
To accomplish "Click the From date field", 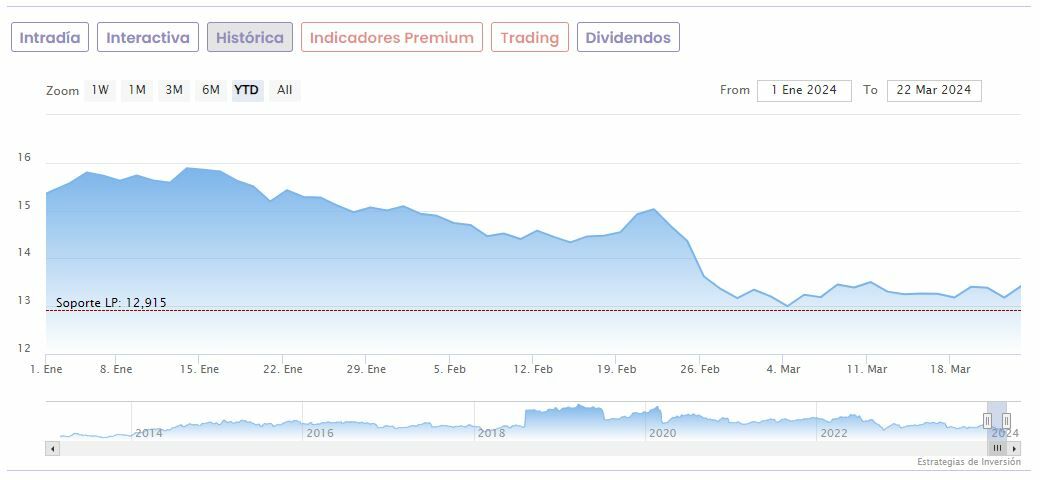I will pos(804,90).
